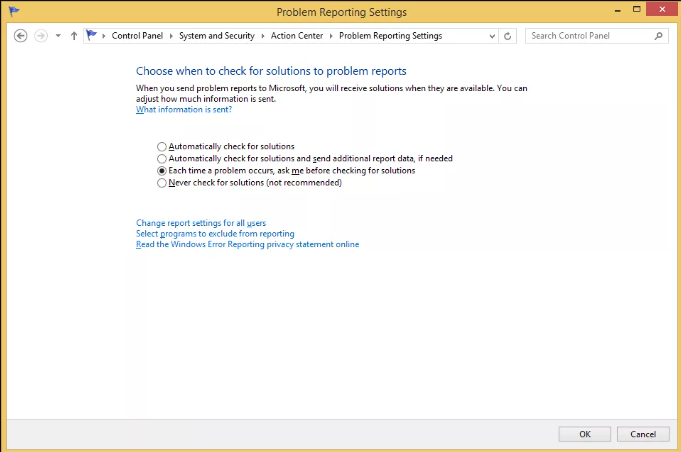Go up one level with Up arrow
The image size is (681, 452).
(x=74, y=36)
